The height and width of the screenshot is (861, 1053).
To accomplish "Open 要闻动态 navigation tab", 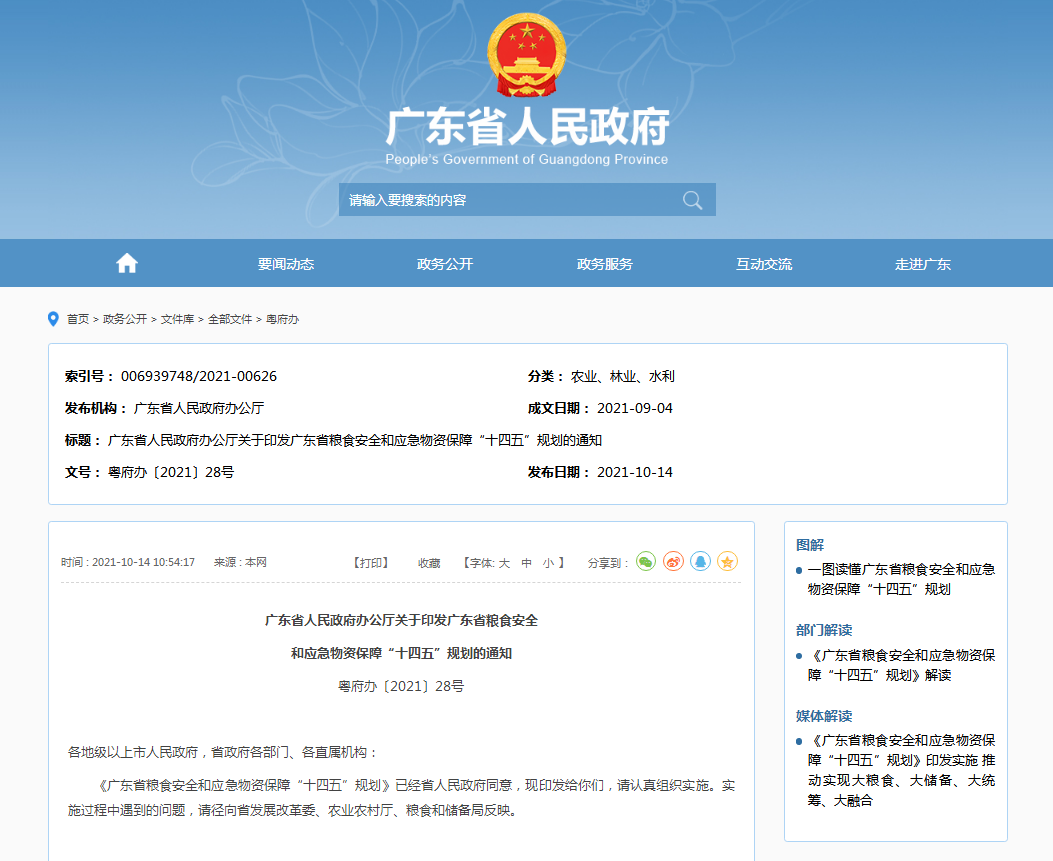I will pos(286,264).
